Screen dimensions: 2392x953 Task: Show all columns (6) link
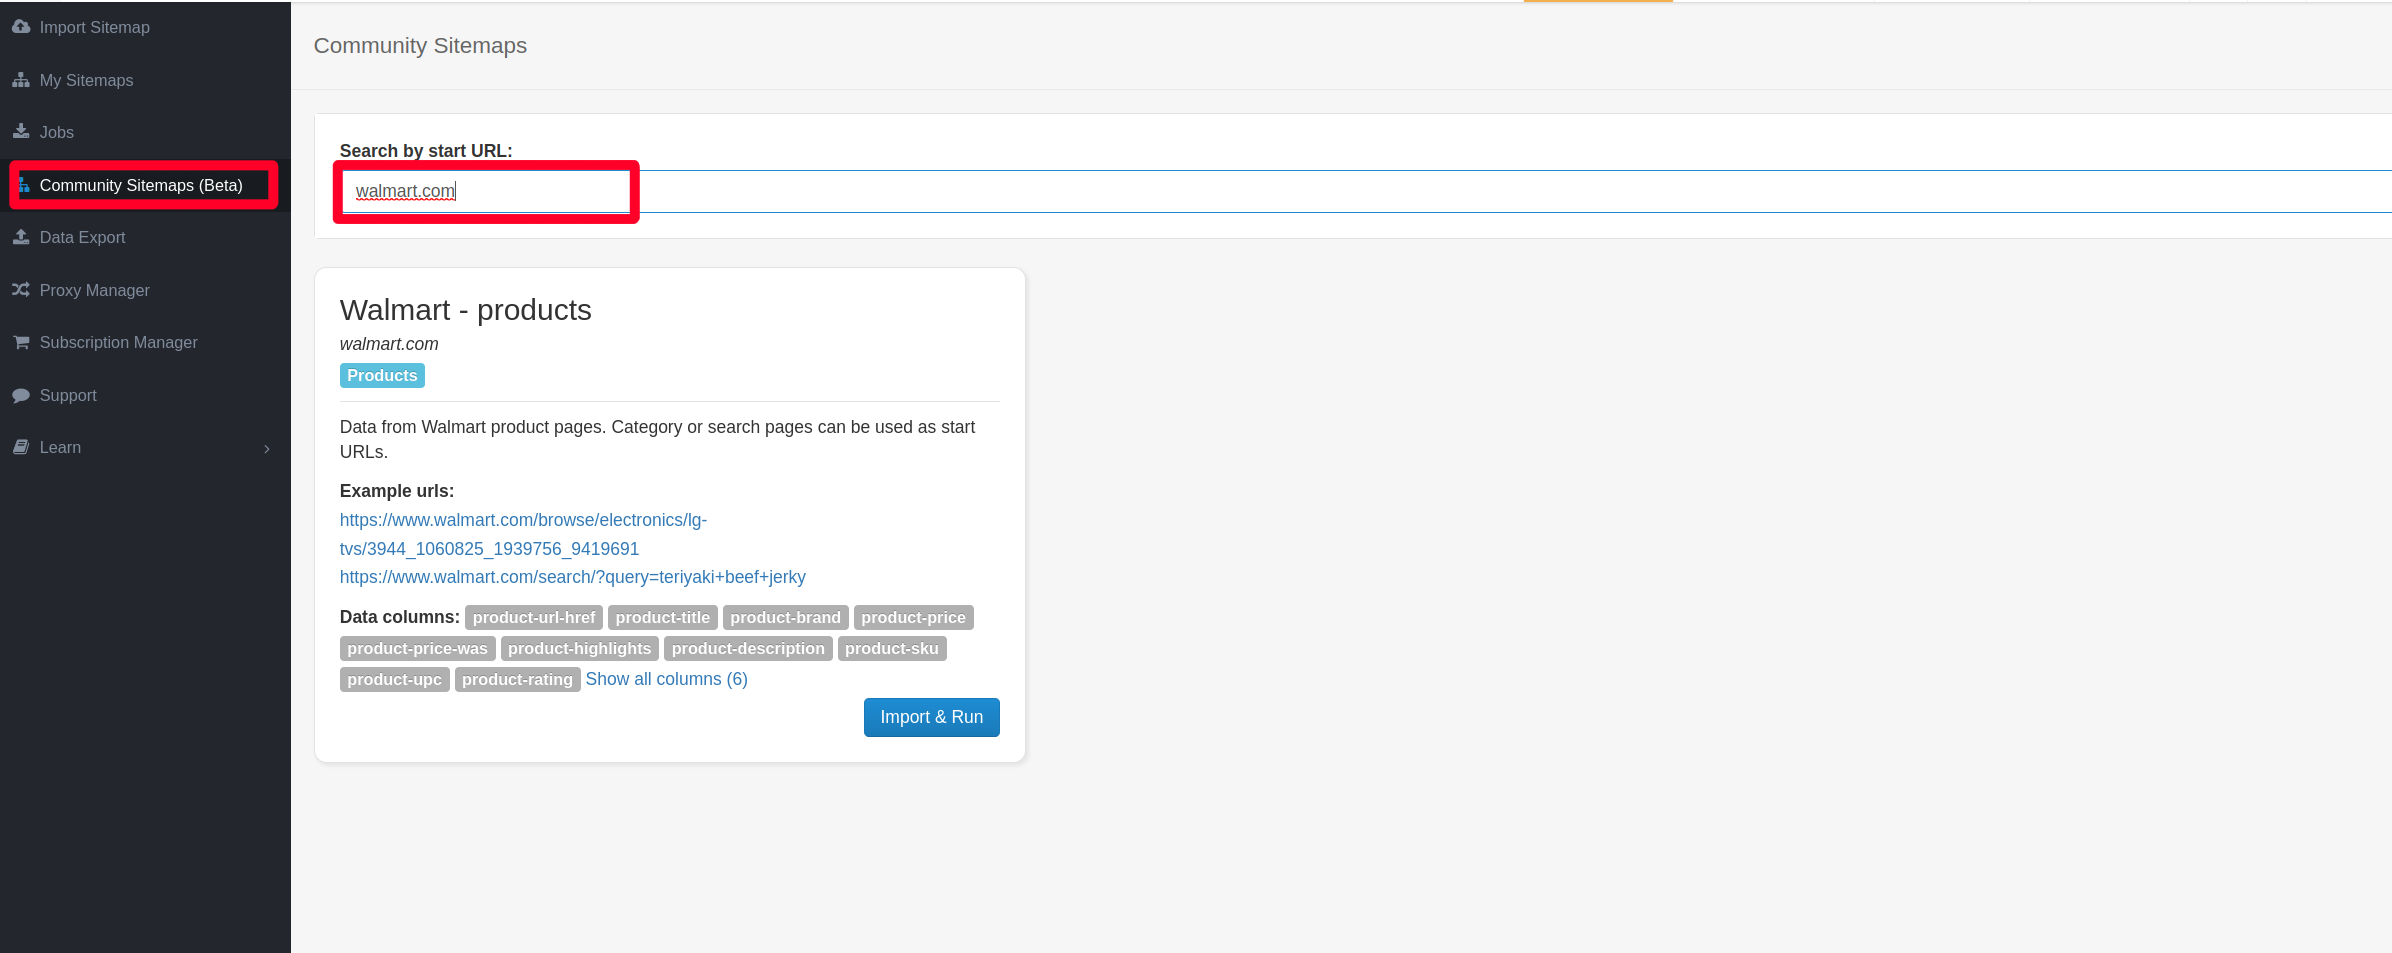(666, 679)
